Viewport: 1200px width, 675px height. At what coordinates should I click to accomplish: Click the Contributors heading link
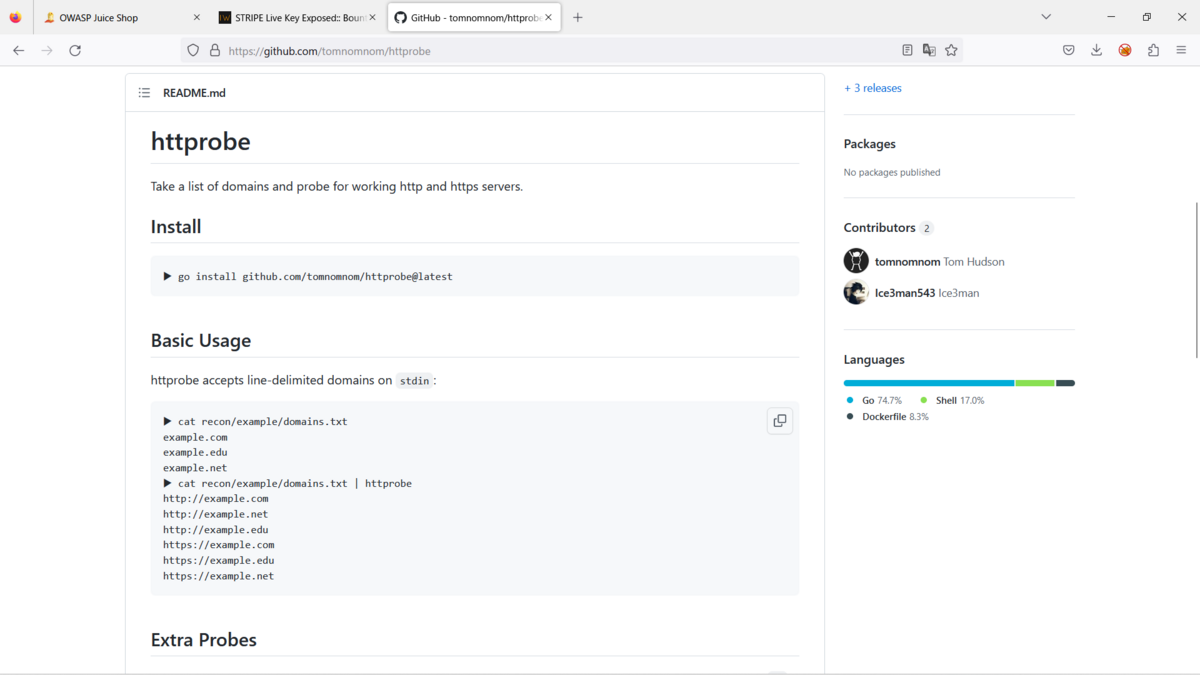879,227
